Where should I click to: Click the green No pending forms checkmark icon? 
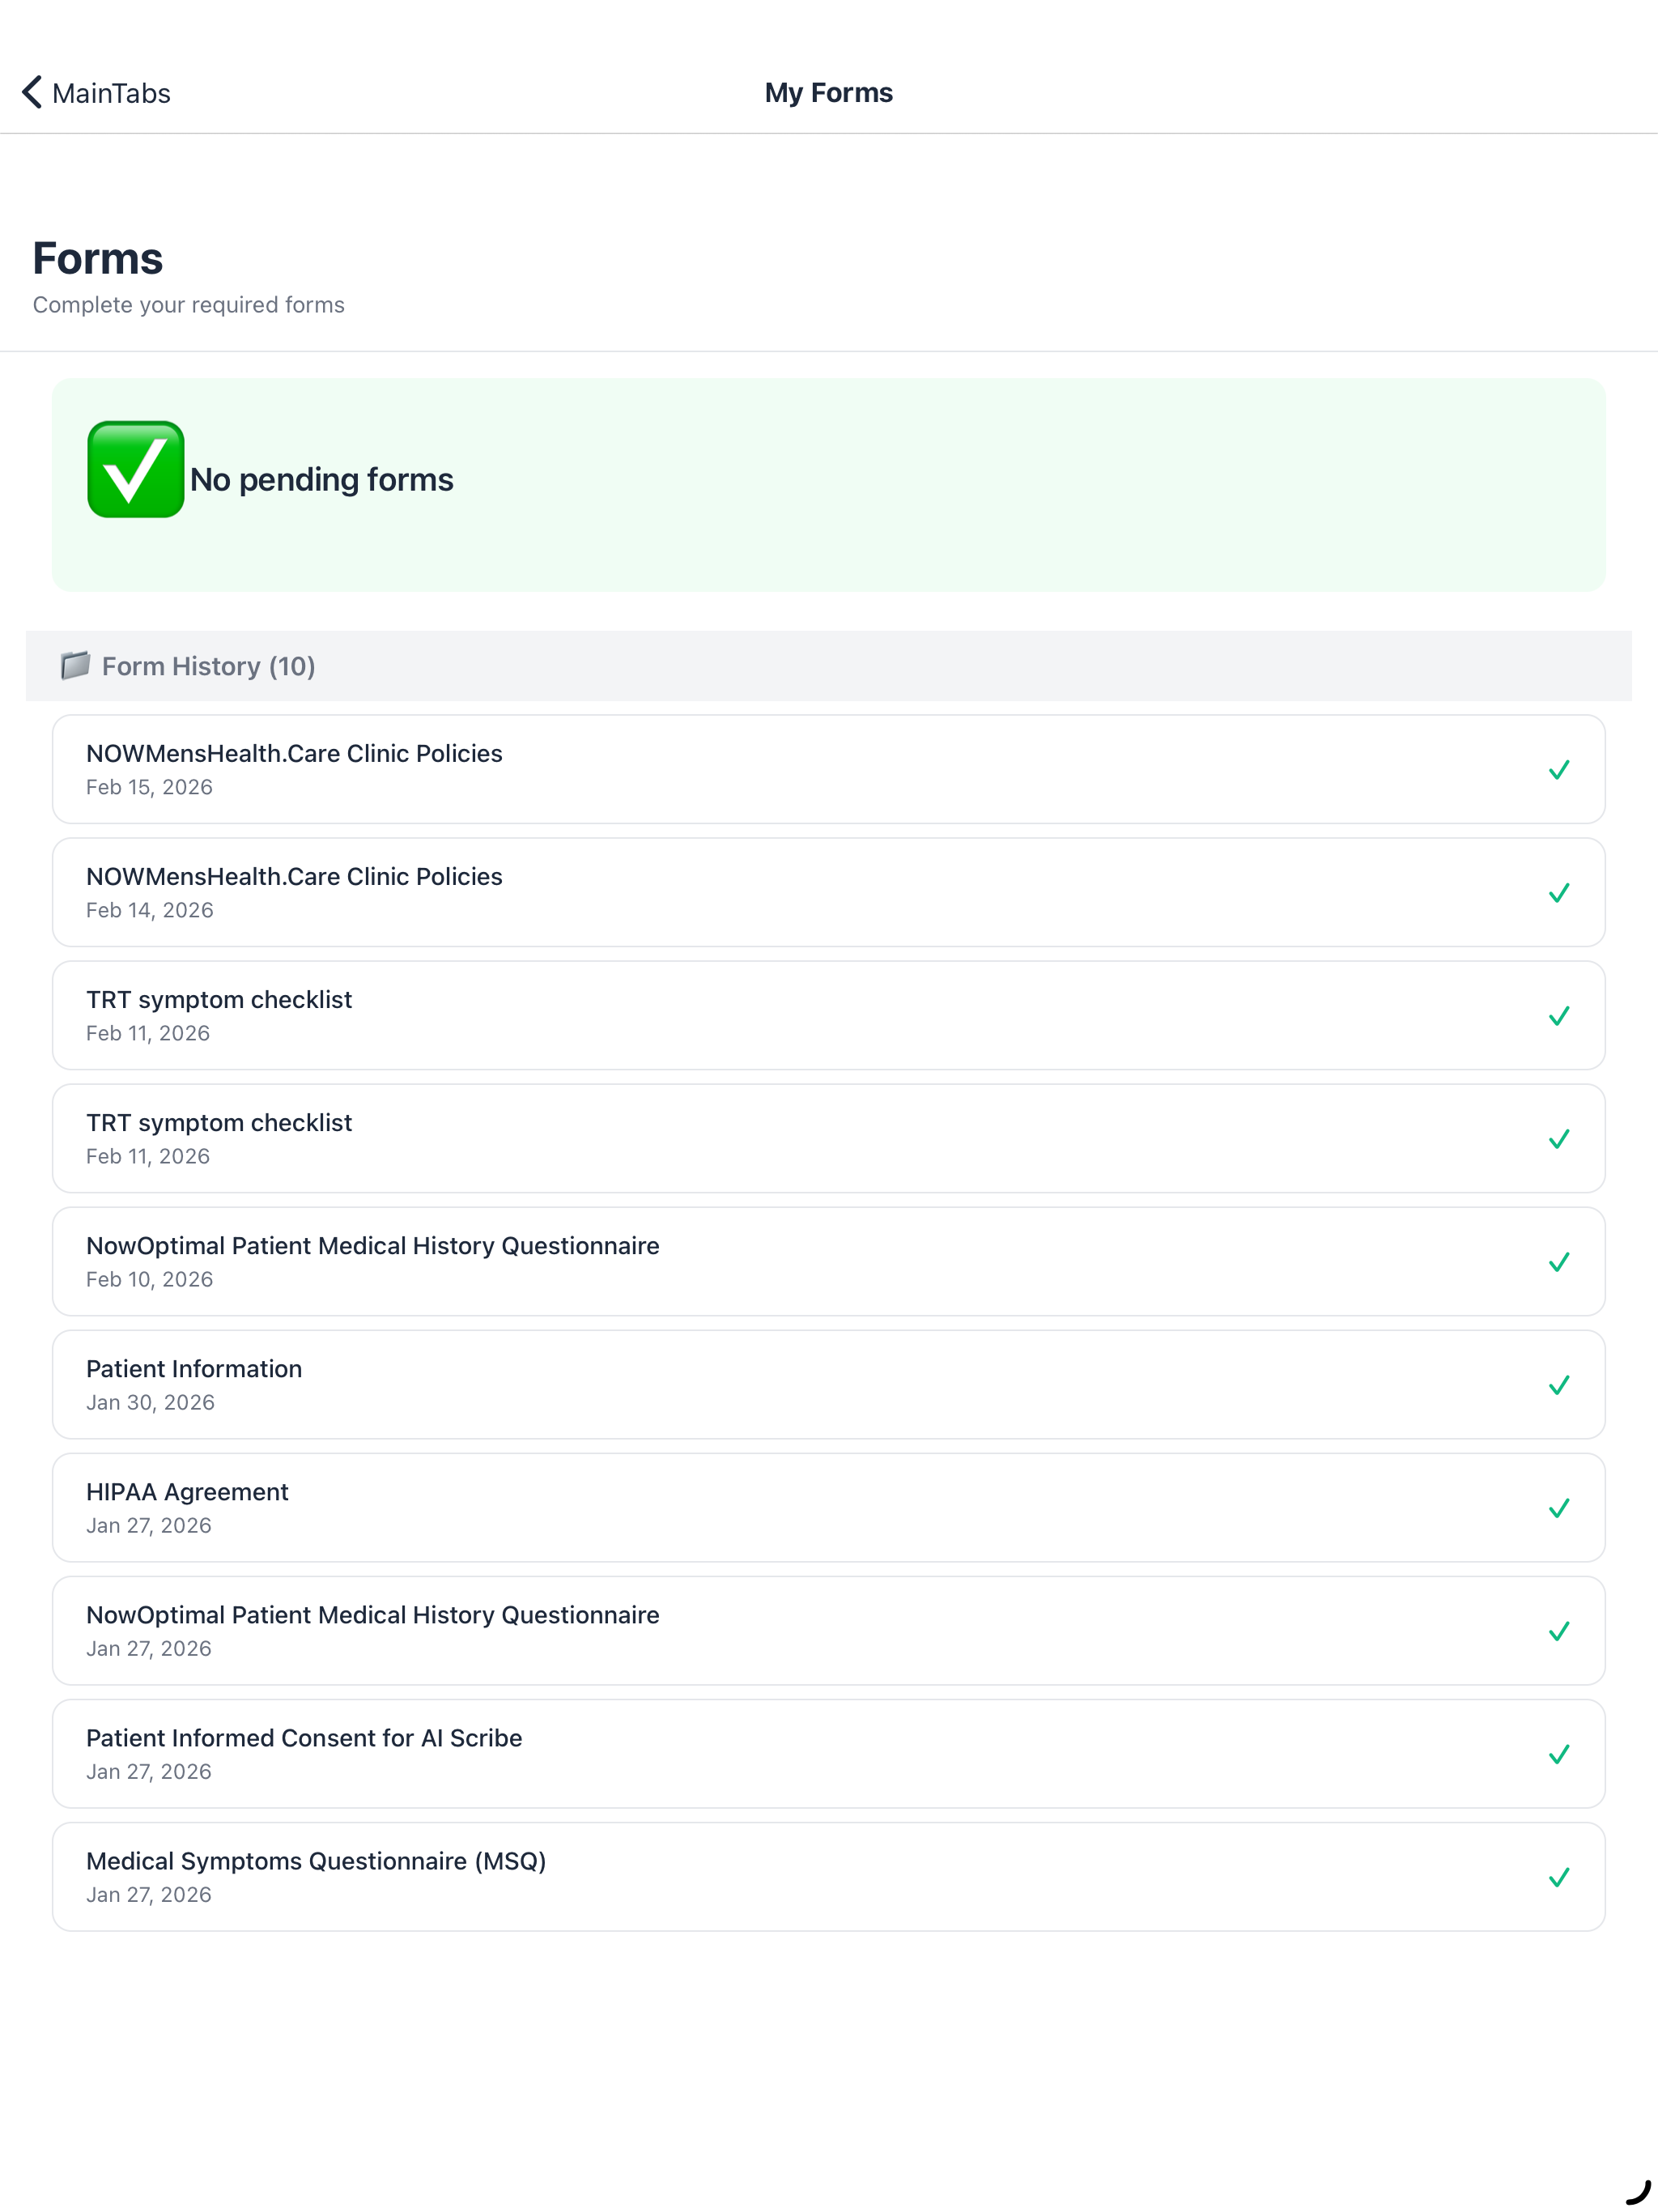click(x=136, y=469)
